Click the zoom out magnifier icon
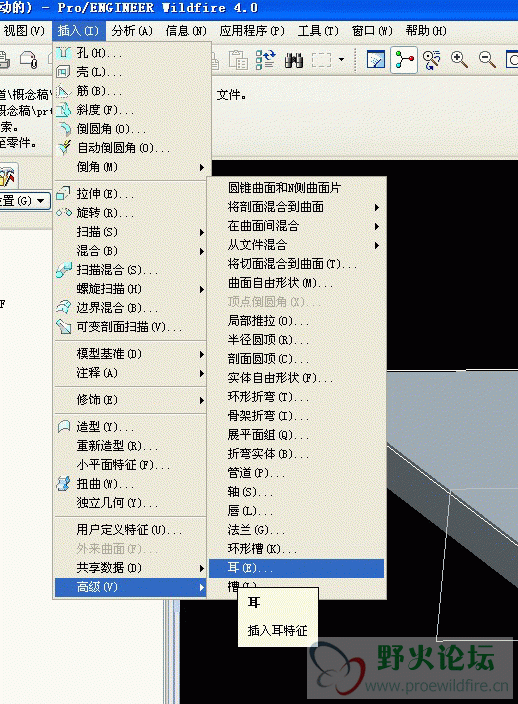The image size is (518, 704). point(487,60)
